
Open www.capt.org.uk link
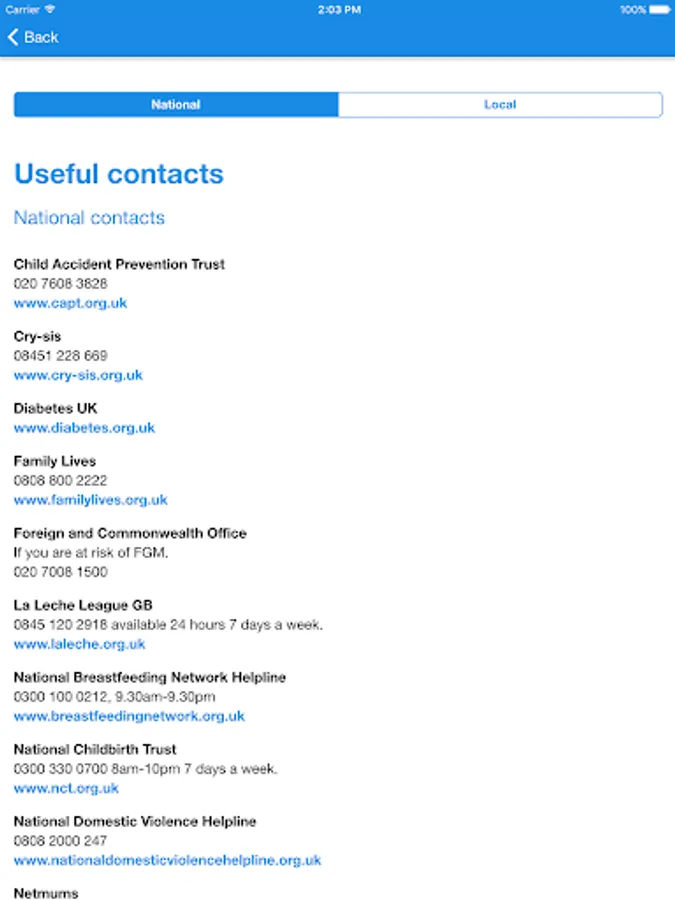pyautogui.click(x=70, y=303)
